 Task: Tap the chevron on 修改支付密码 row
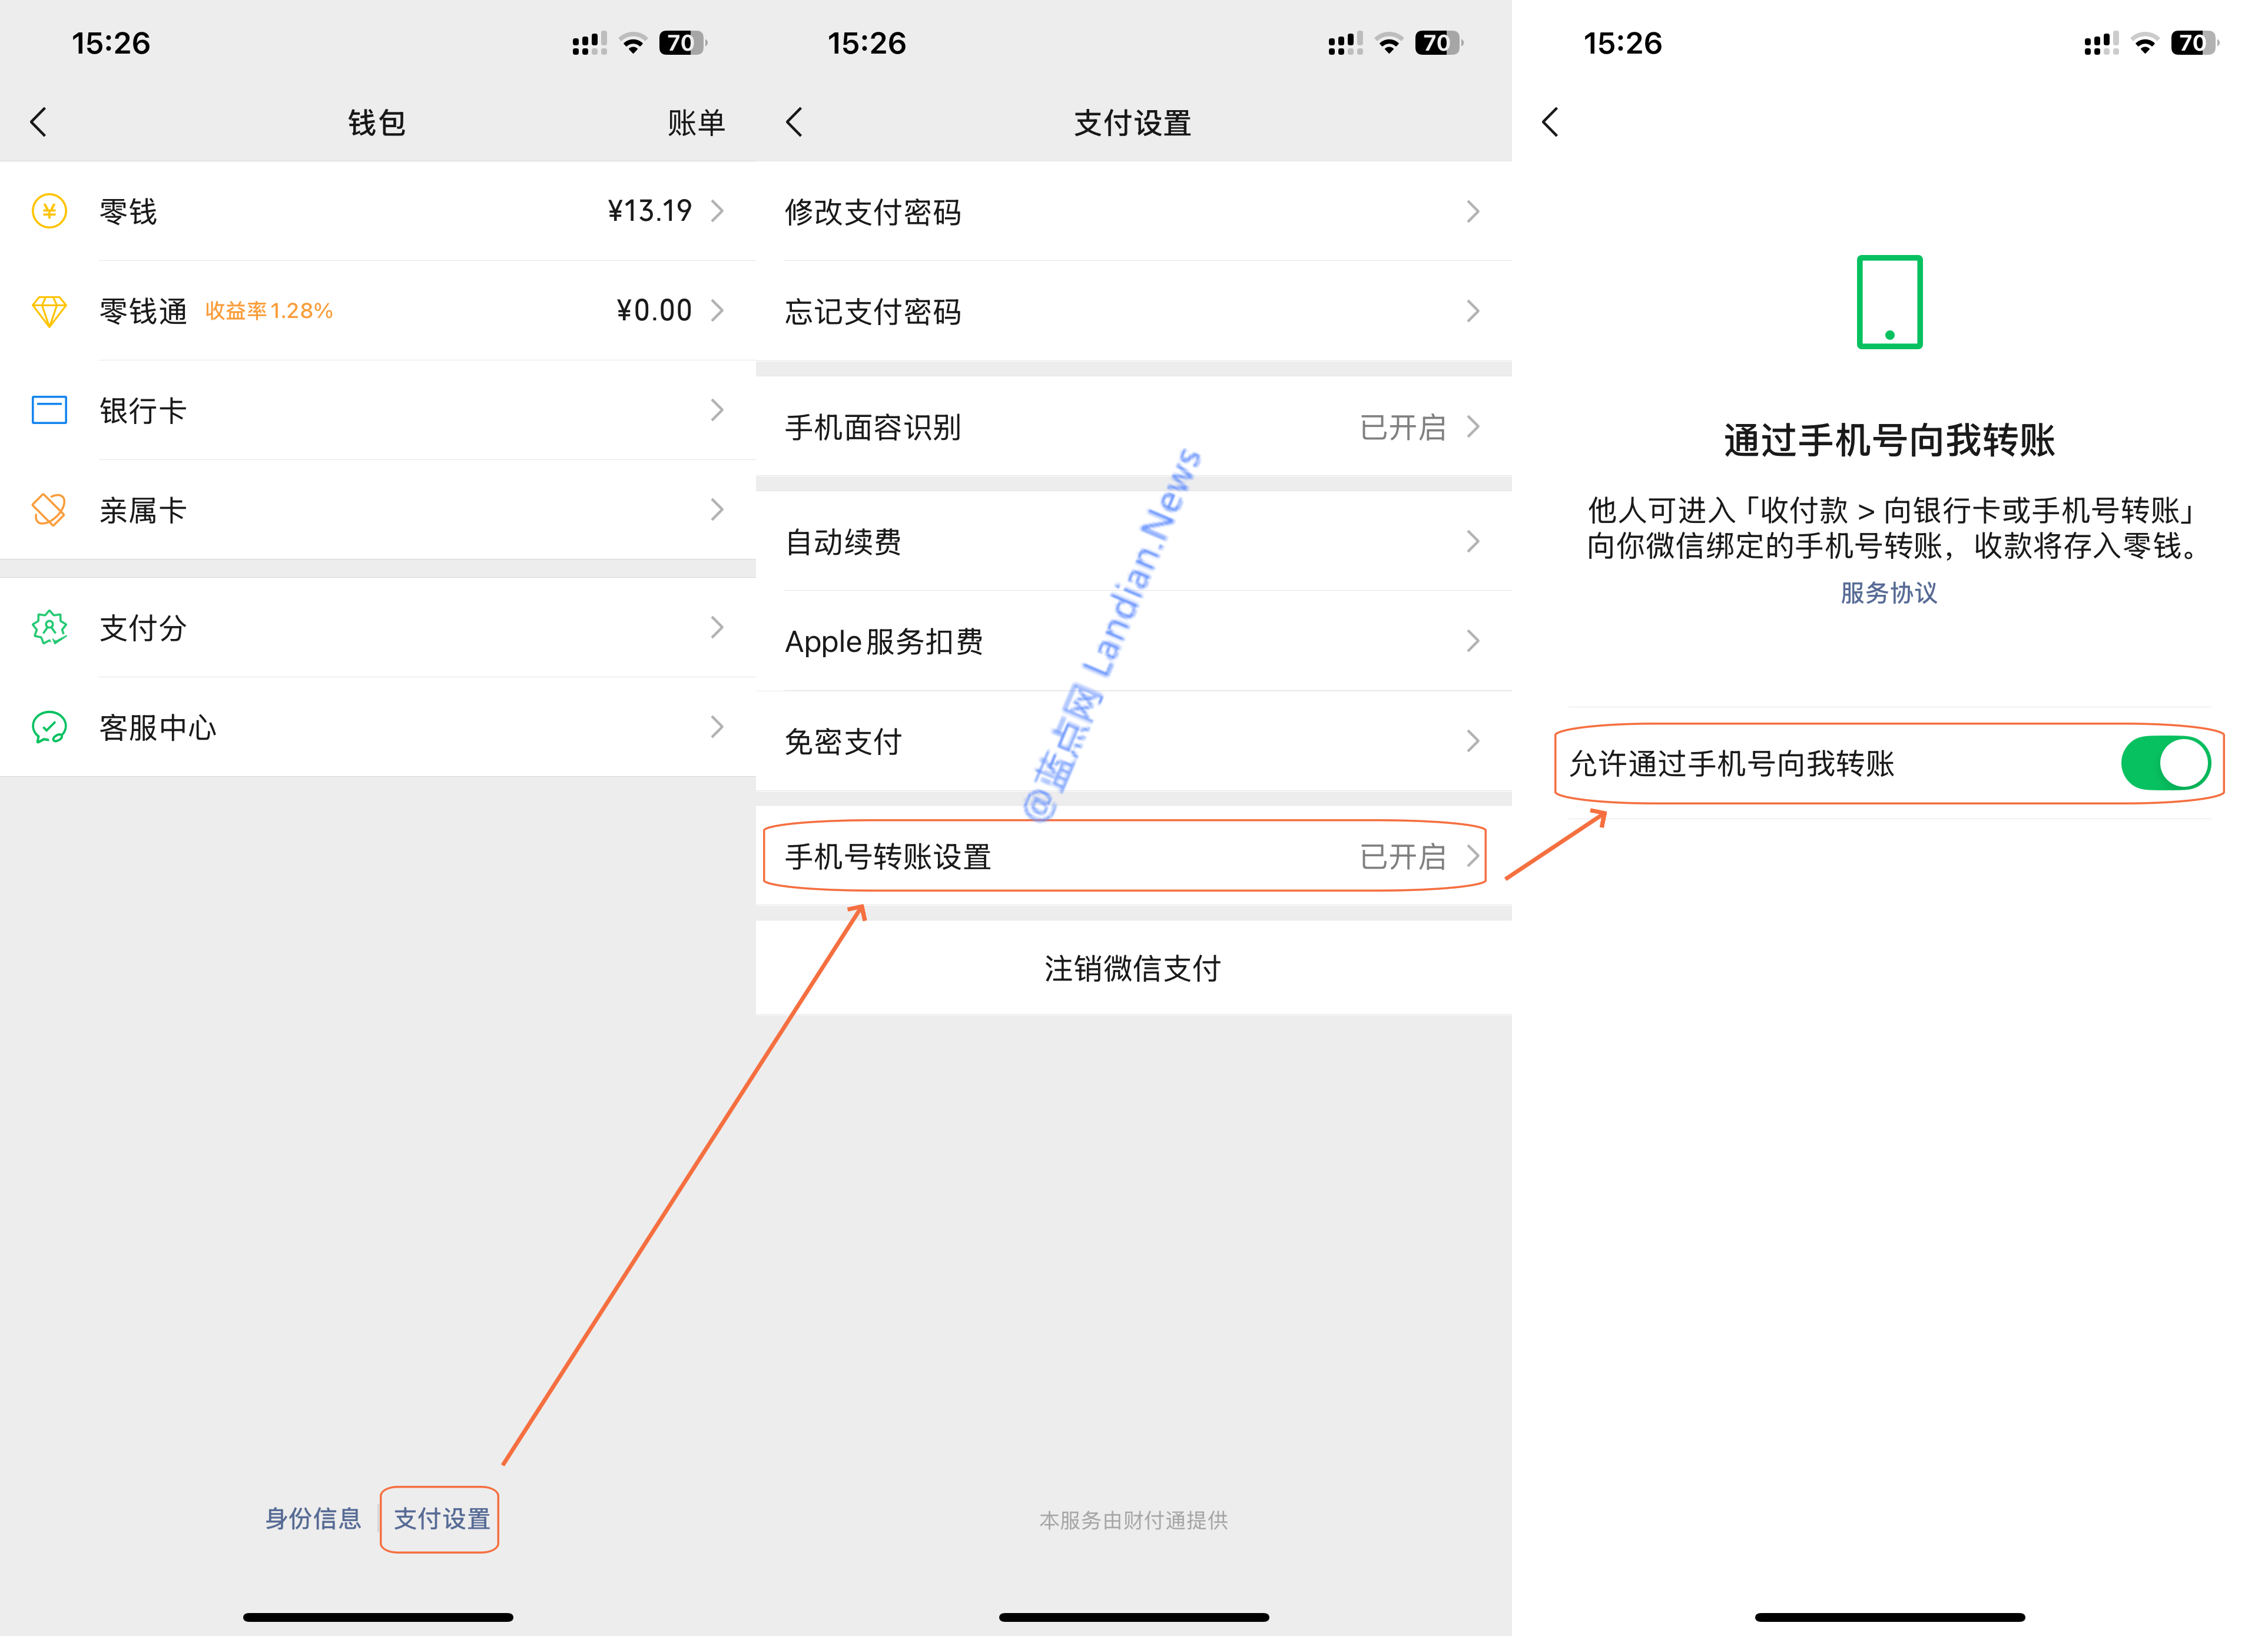coord(1473,211)
